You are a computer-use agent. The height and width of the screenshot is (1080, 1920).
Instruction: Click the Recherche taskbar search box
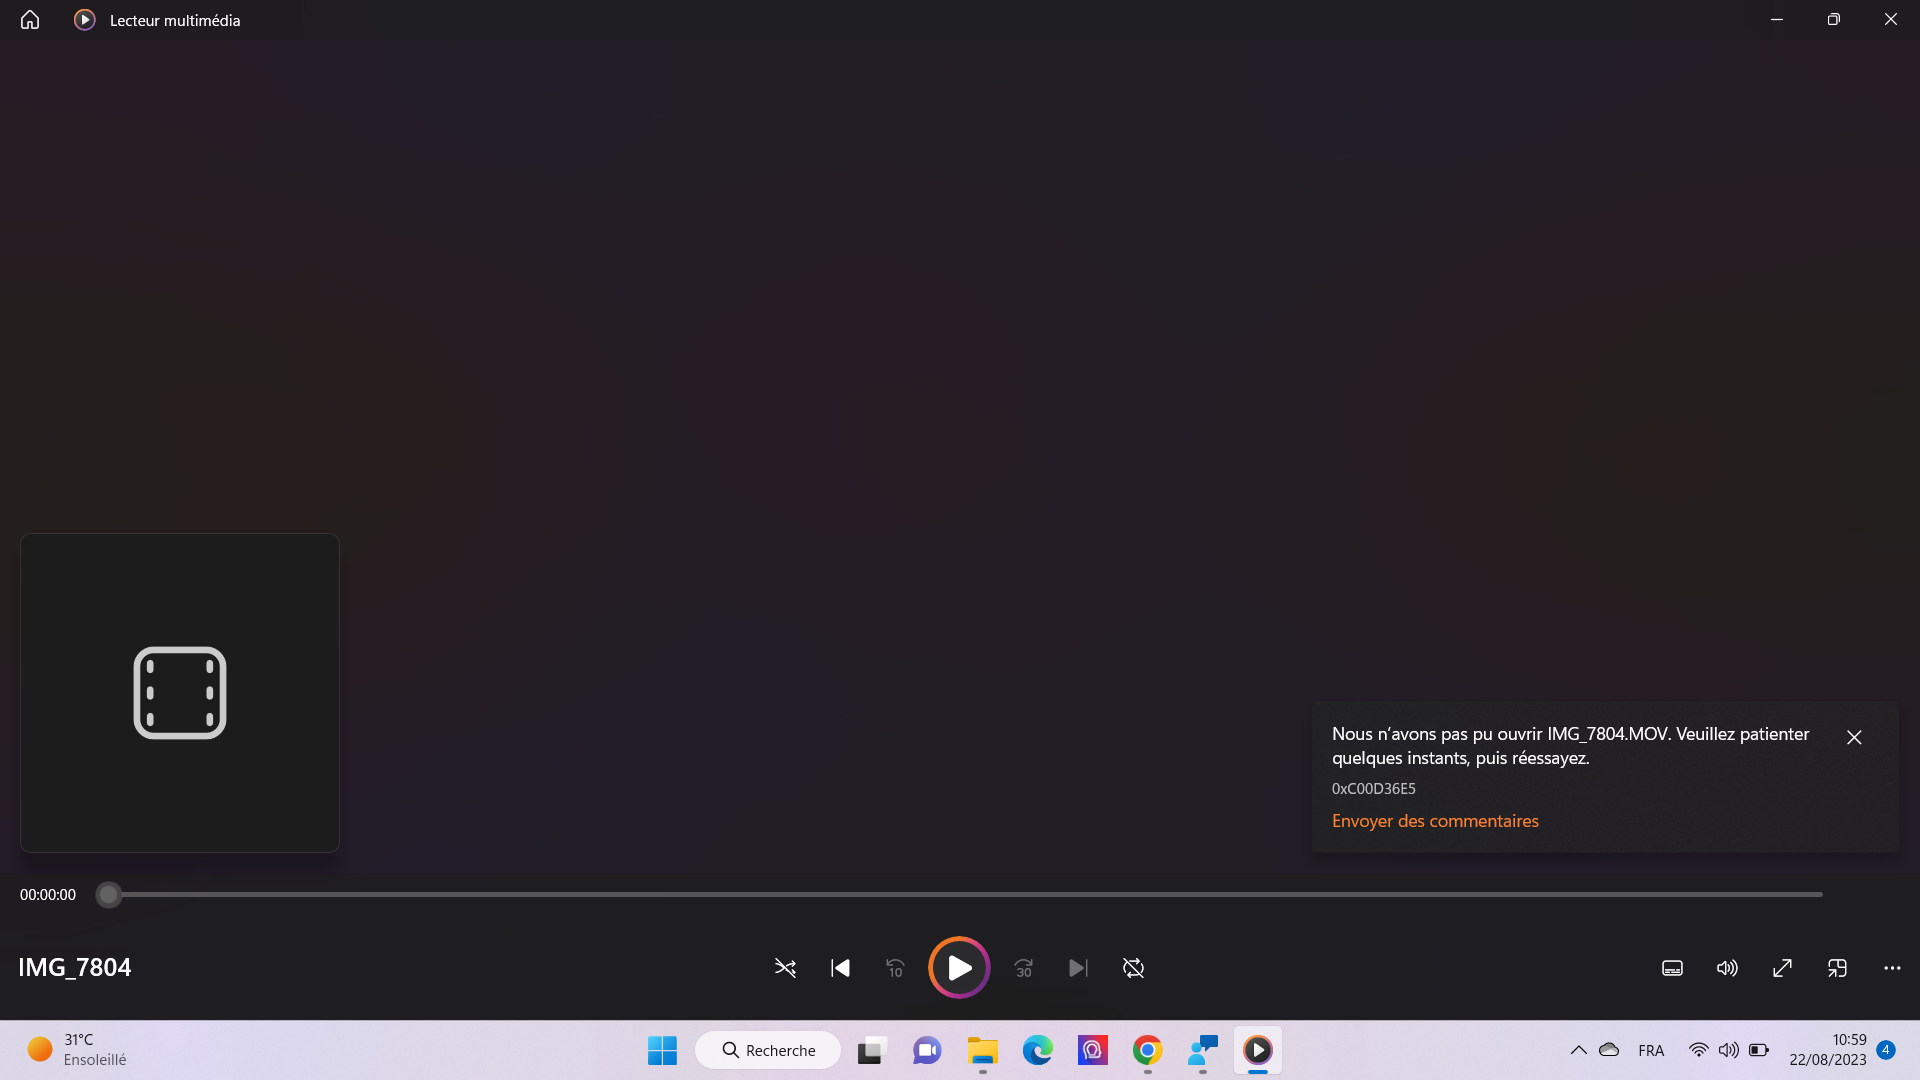click(x=768, y=1050)
